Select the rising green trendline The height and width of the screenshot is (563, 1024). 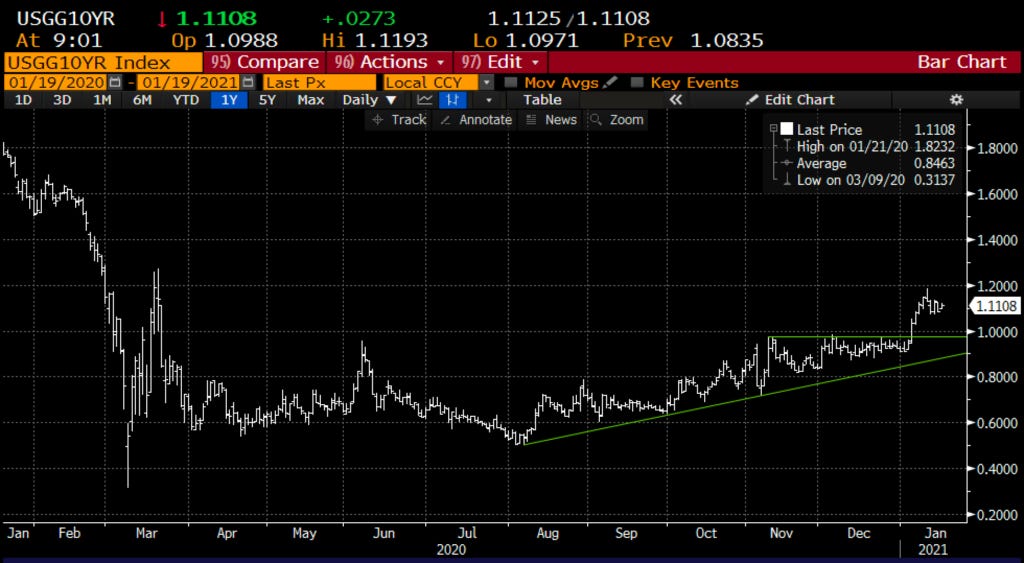tap(744, 399)
